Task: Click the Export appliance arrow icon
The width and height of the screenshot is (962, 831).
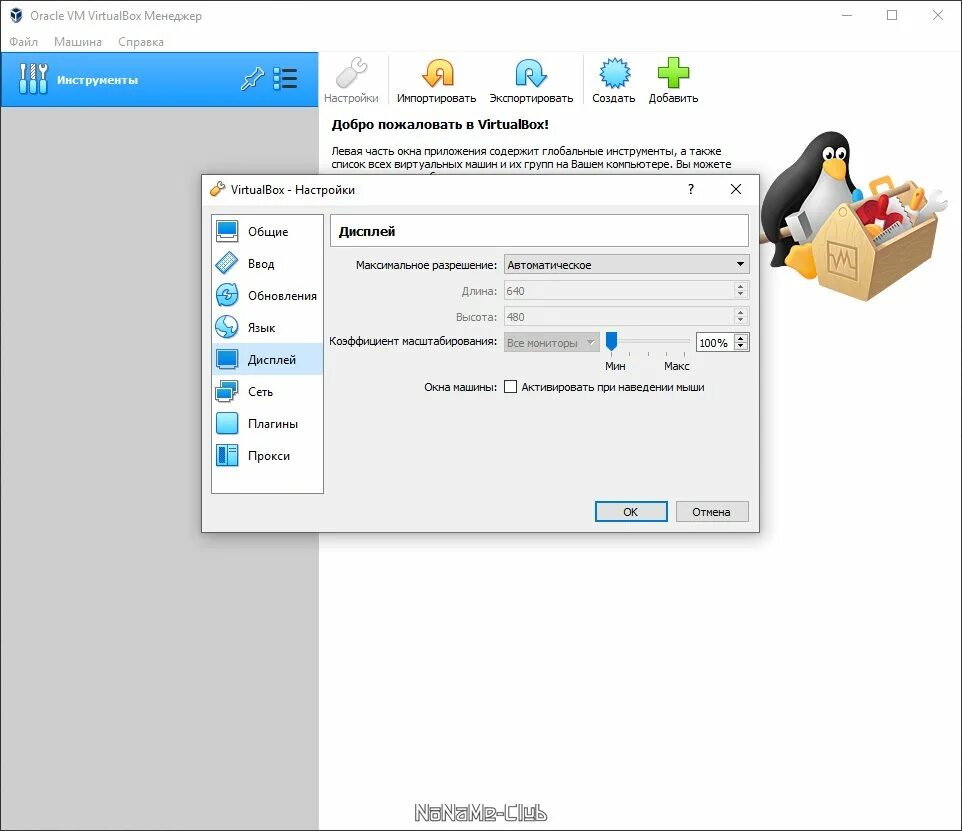Action: (531, 73)
